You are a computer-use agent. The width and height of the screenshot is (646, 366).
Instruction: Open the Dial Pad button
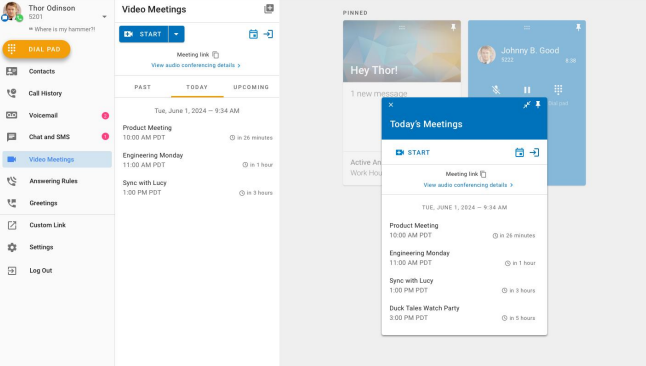pyautogui.click(x=36, y=49)
